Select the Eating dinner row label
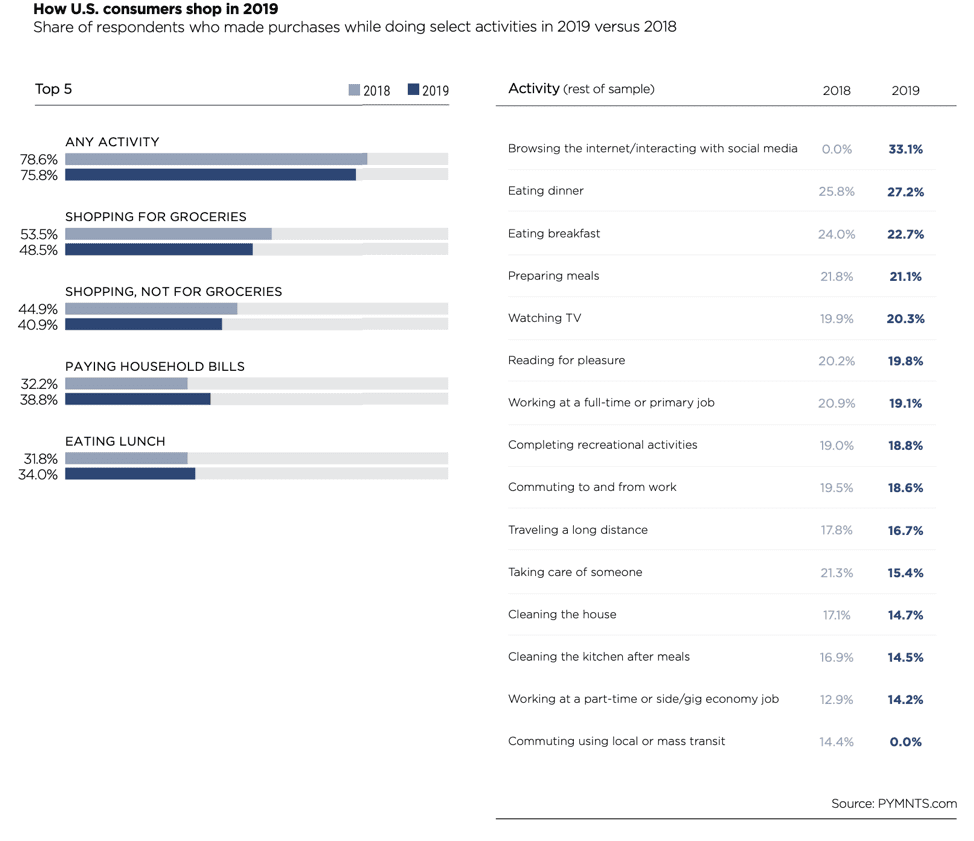The image size is (974, 841). tap(545, 191)
